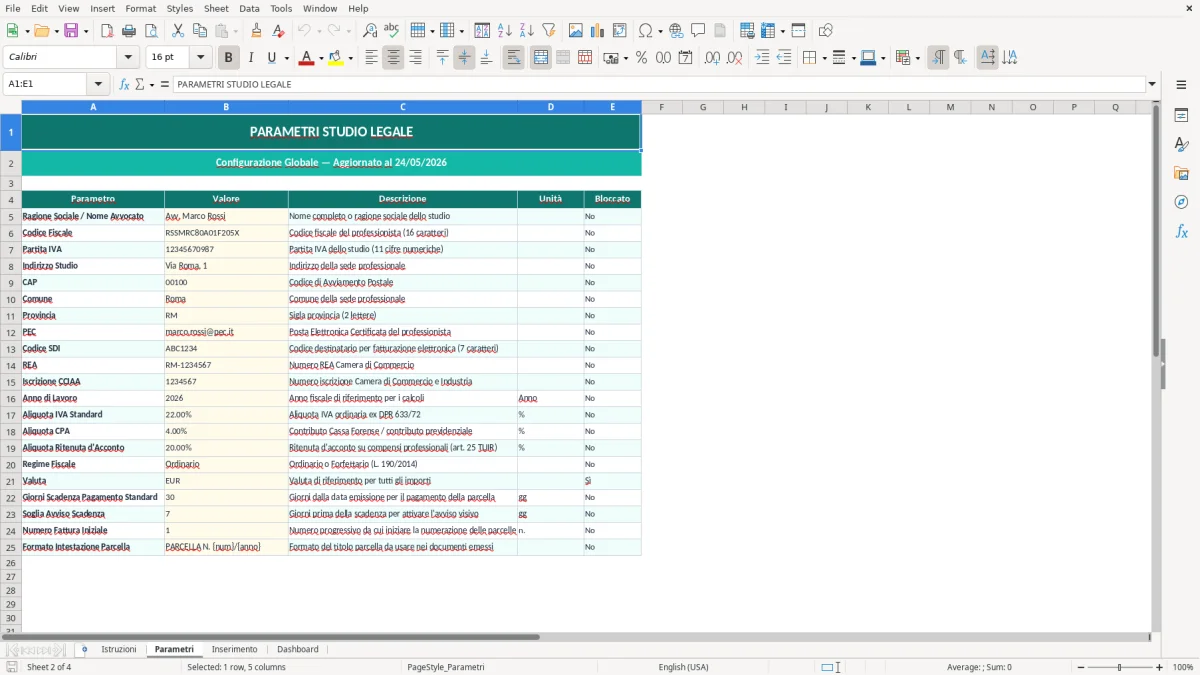Insert comment icon

click(x=698, y=31)
